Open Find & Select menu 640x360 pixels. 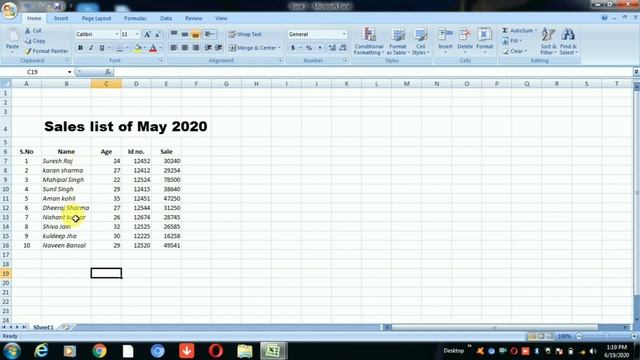point(568,41)
